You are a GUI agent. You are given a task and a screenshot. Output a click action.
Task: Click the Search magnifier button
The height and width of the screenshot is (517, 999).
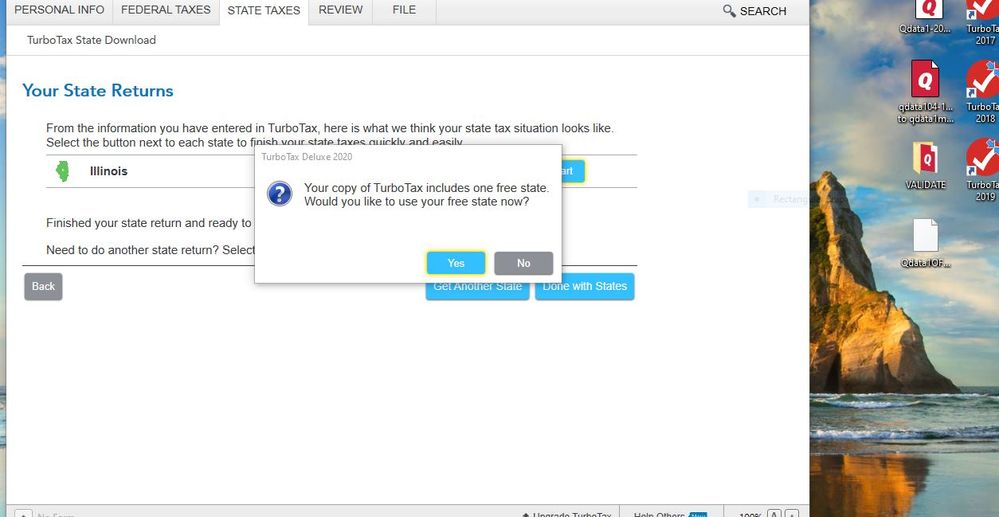pyautogui.click(x=754, y=11)
